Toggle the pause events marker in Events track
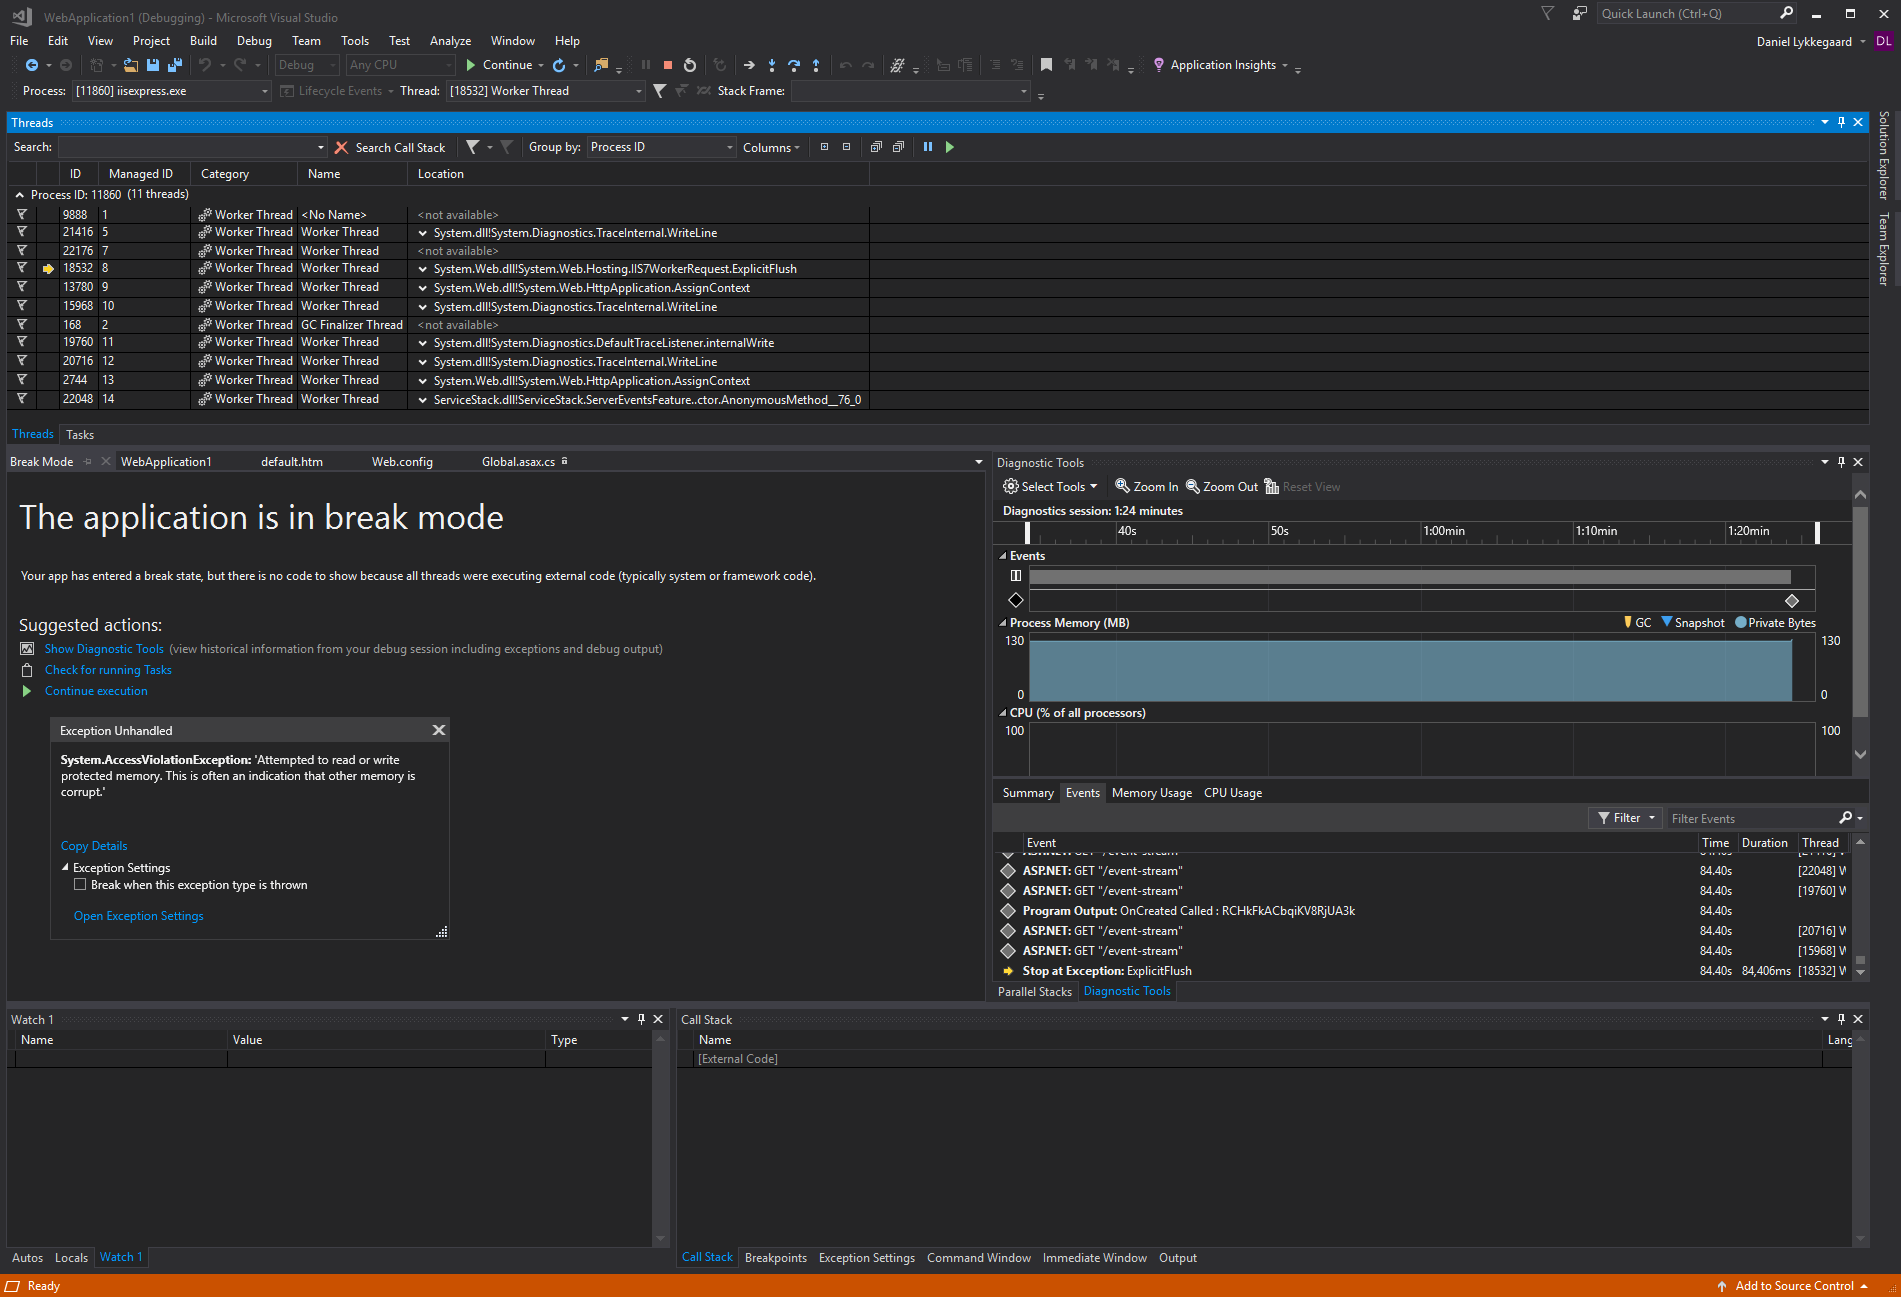Viewport: 1901px width, 1297px height. (x=1016, y=576)
